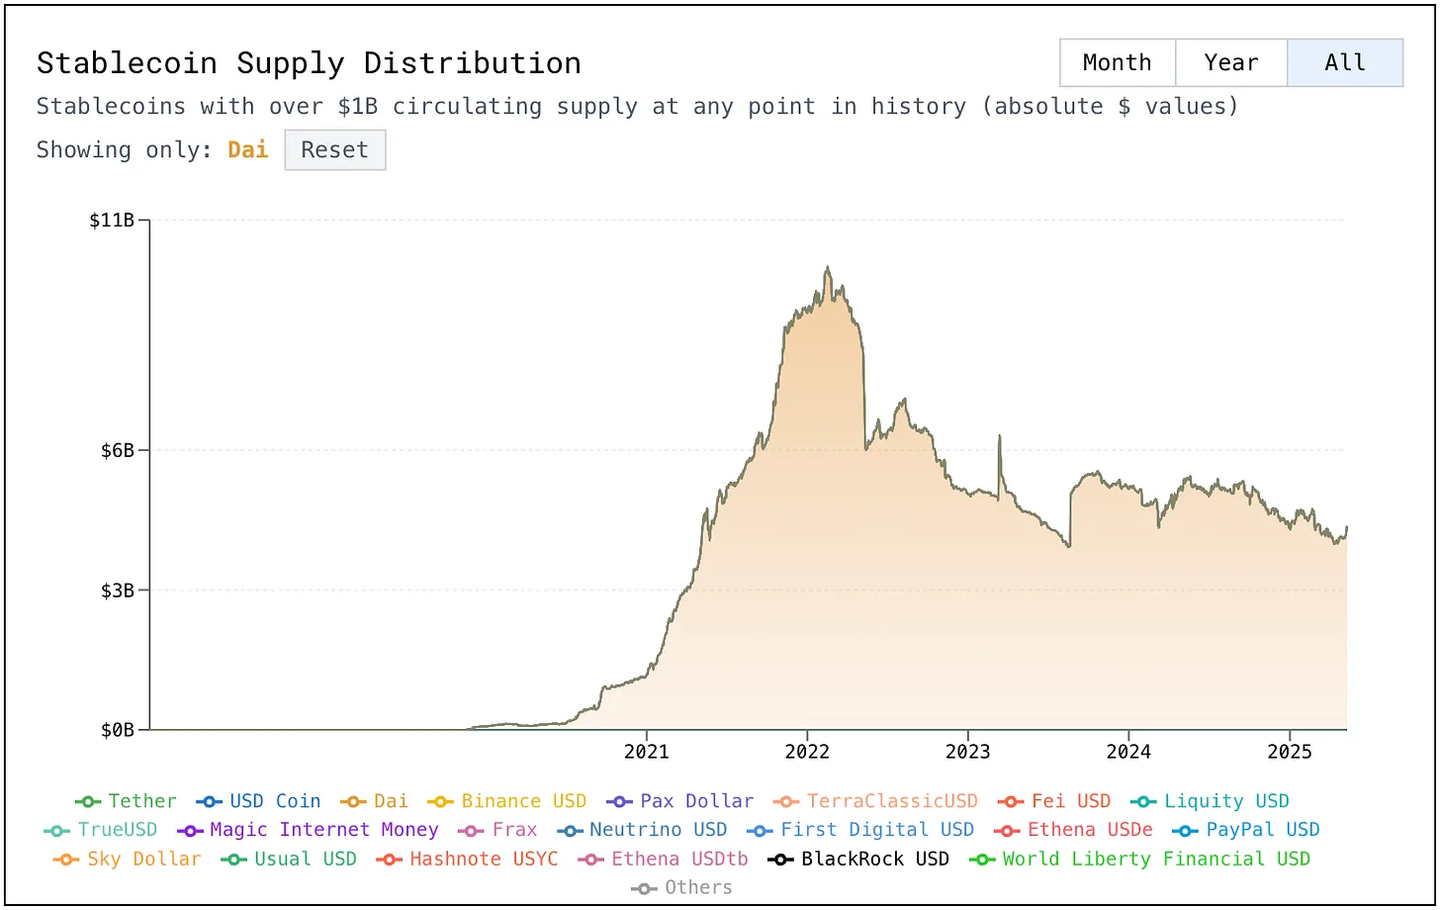Select the Year time range tab

click(1231, 63)
